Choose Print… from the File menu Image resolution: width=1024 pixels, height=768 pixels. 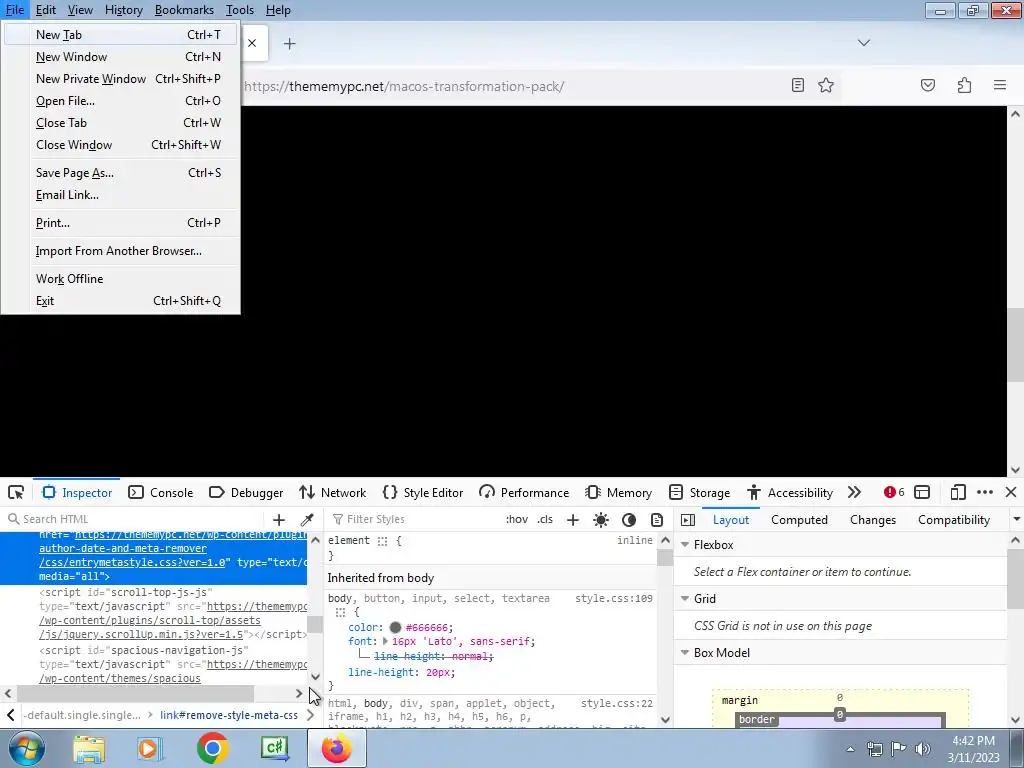(x=121, y=223)
